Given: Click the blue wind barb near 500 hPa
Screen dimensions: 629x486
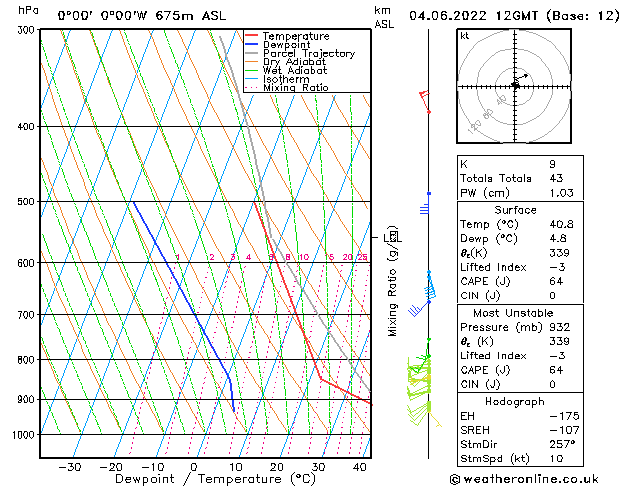Looking at the screenshot, I should (x=425, y=208).
